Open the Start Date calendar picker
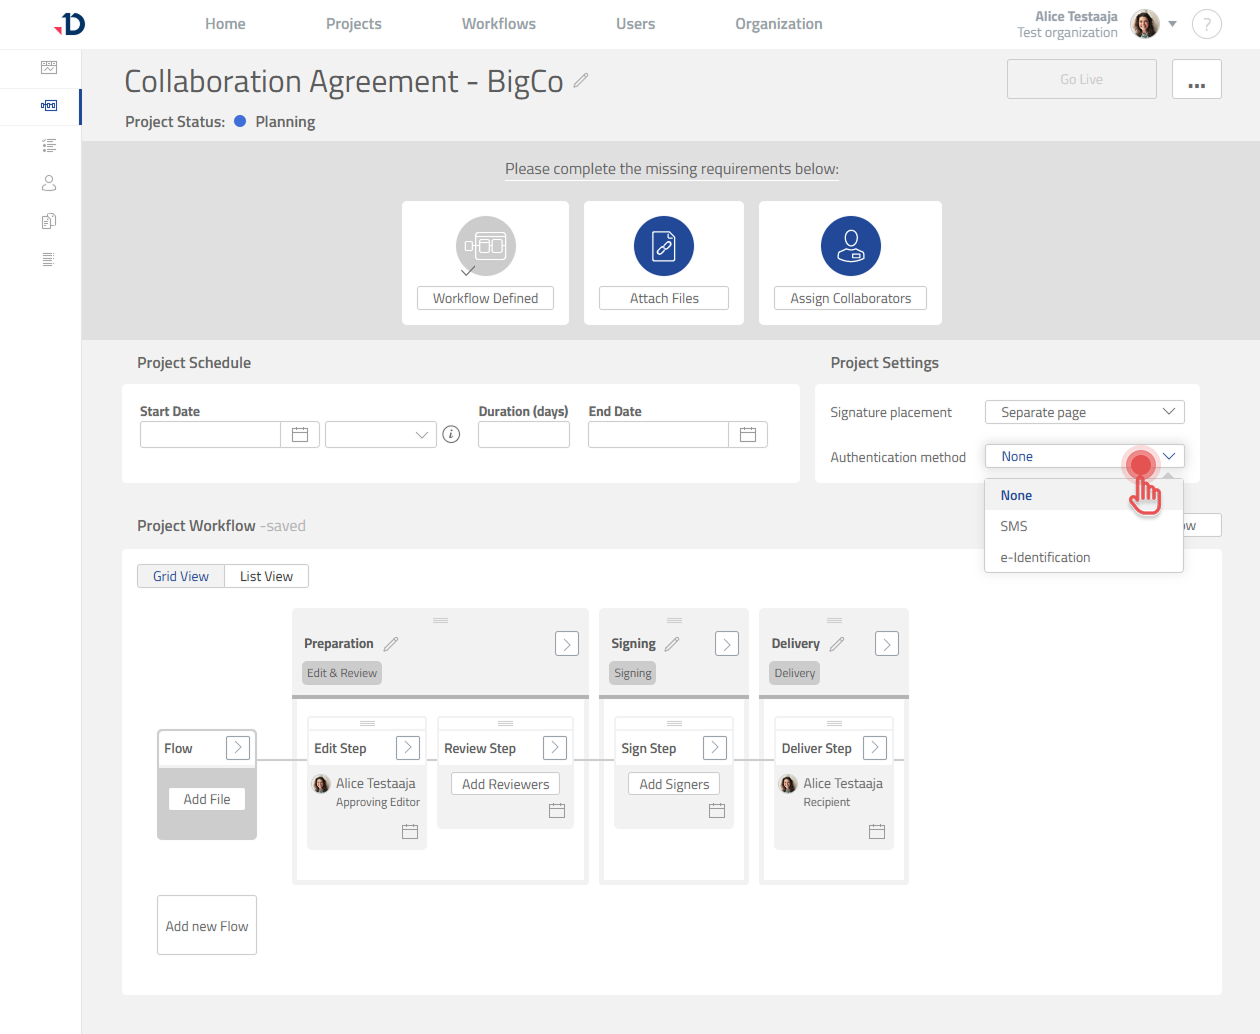1260x1034 pixels. [x=300, y=435]
